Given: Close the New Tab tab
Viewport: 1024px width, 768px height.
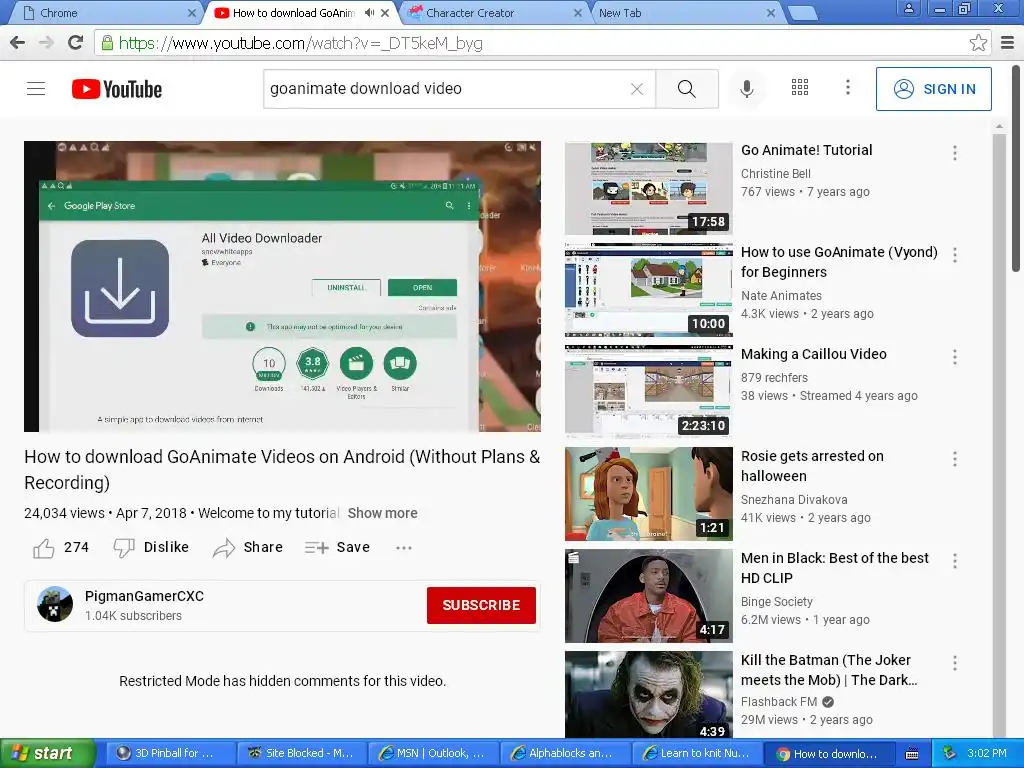Looking at the screenshot, I should pos(771,12).
